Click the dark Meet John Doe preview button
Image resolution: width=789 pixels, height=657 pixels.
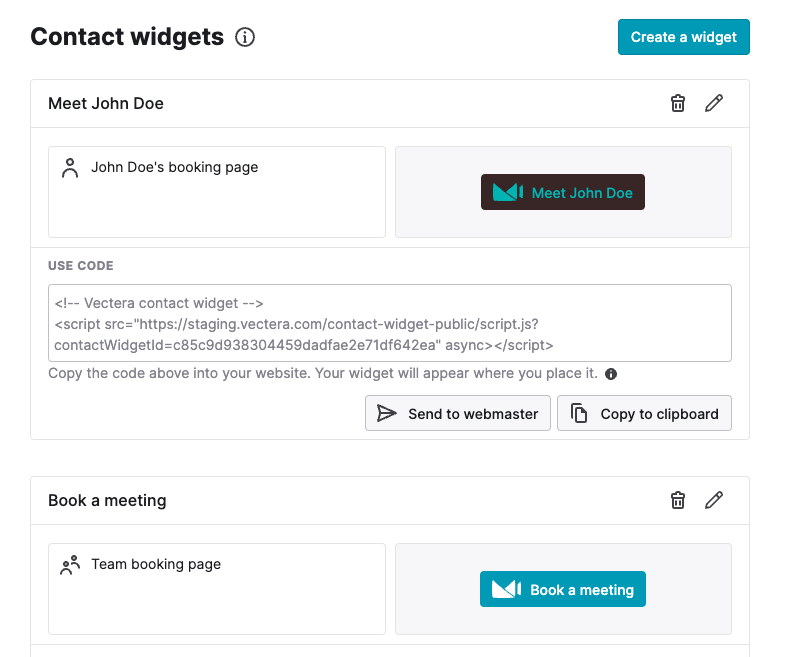point(563,192)
